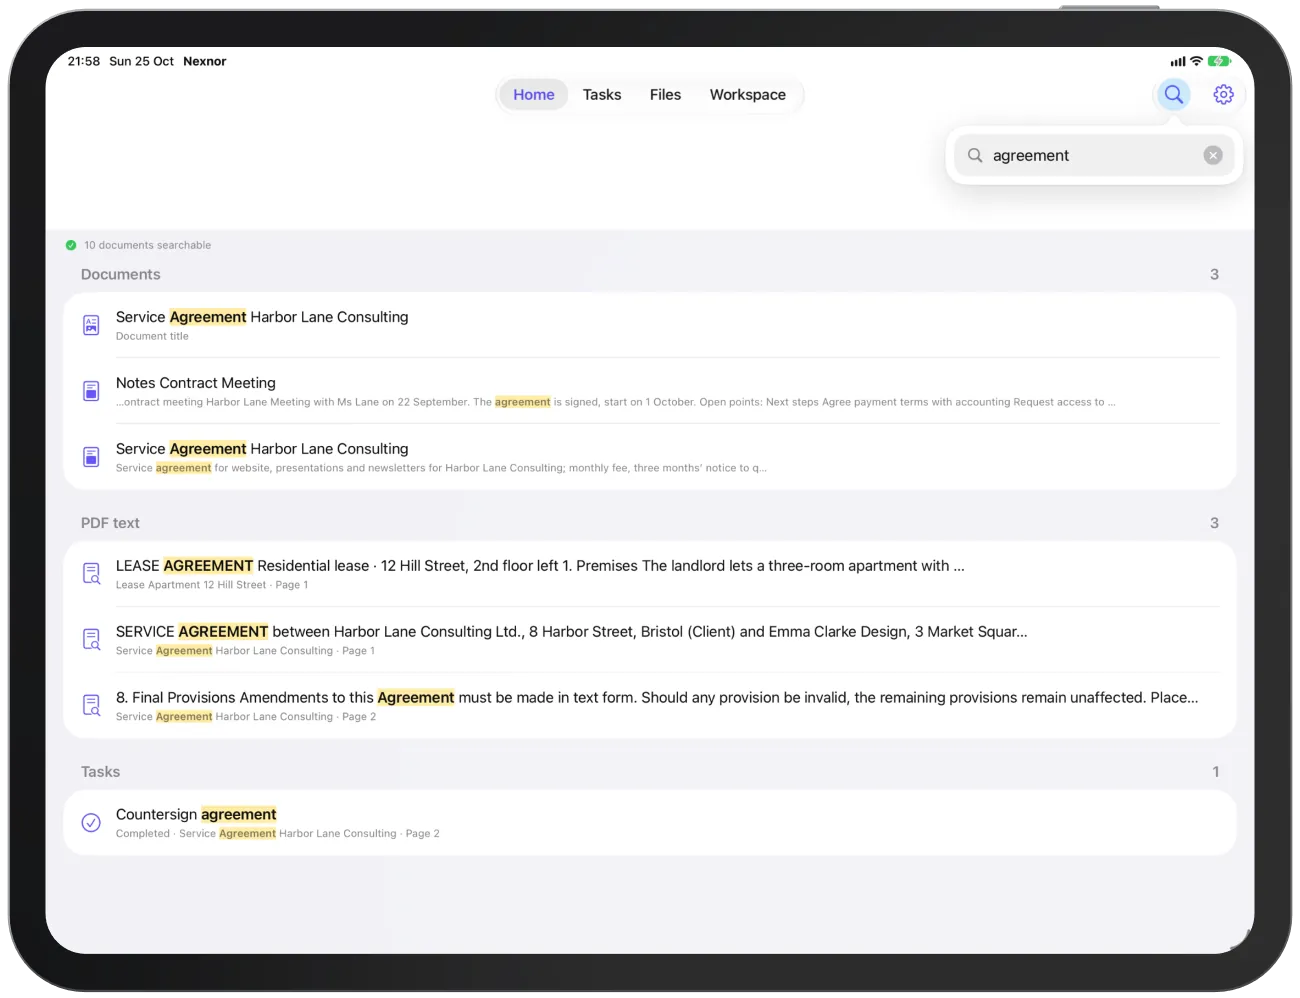Screen dimensions: 1300x998
Task: Open the Files tab
Action: [x=665, y=95]
